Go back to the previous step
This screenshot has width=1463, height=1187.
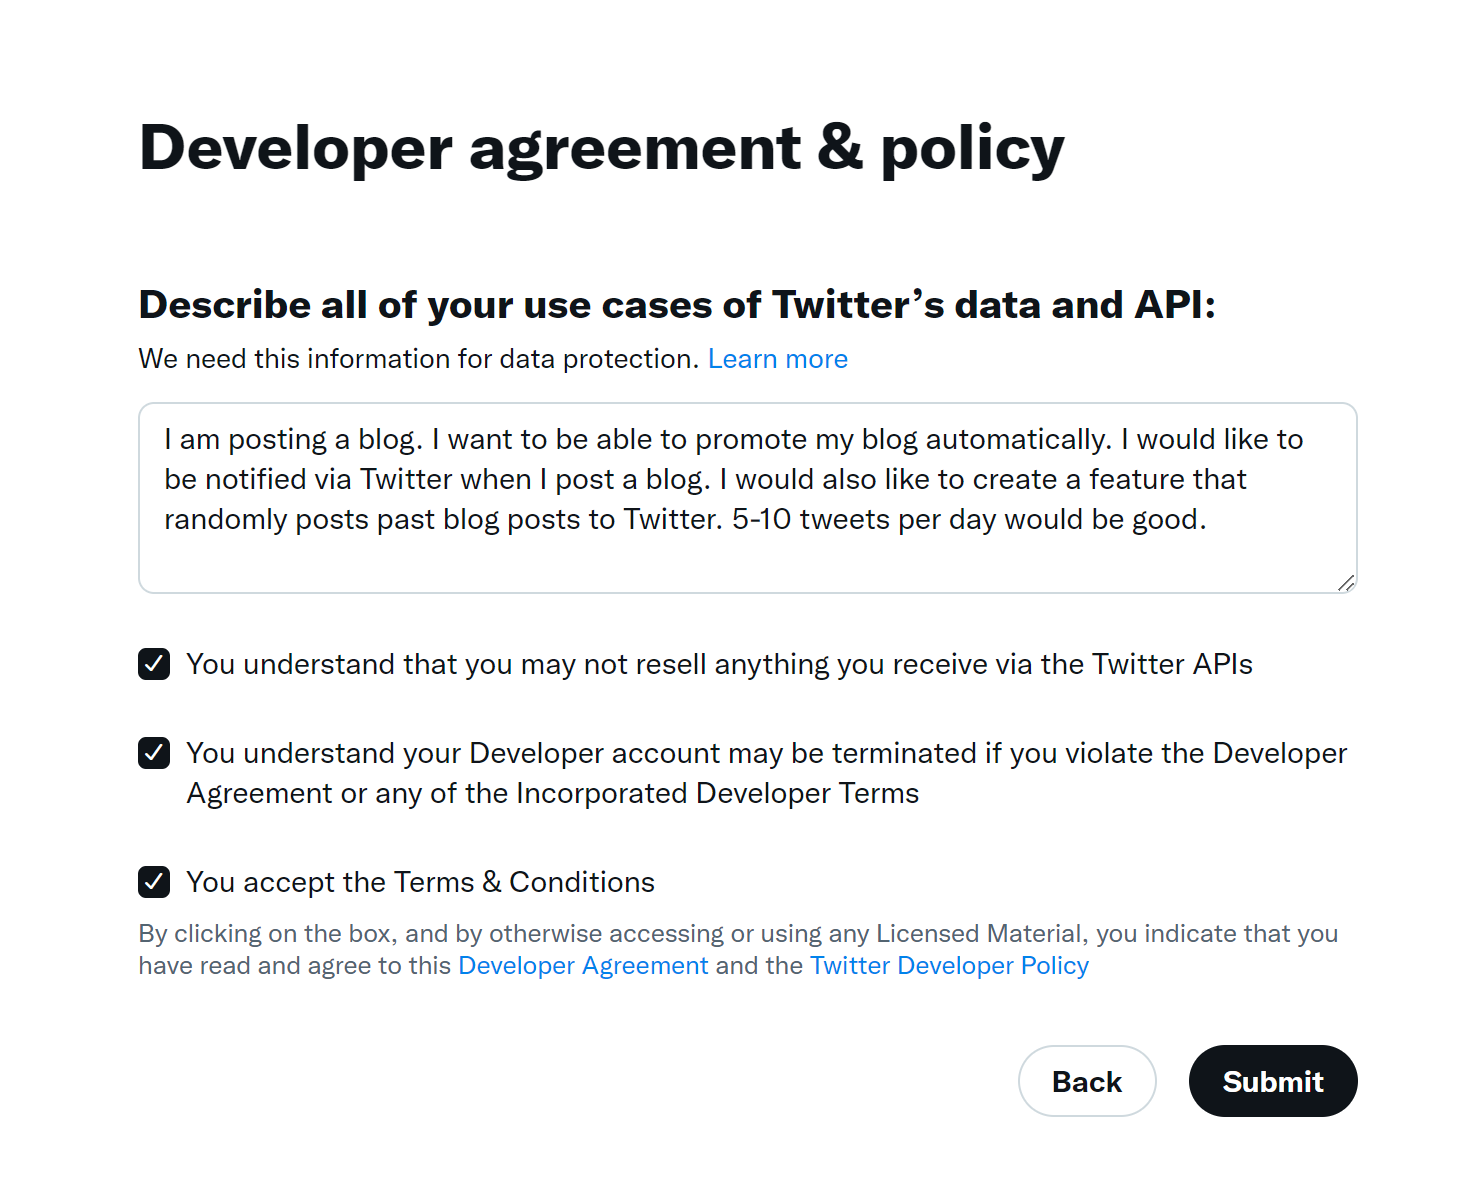click(1087, 1081)
